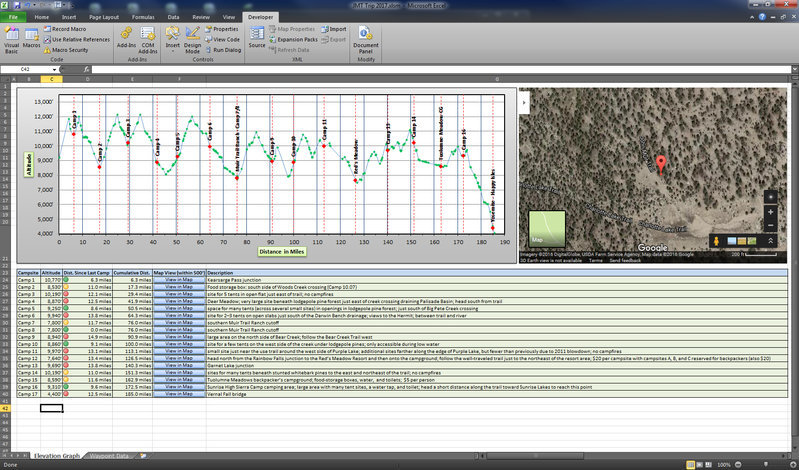Screen dimensions: 799x470
Task: Minimize the ribbon
Action: [752, 17]
